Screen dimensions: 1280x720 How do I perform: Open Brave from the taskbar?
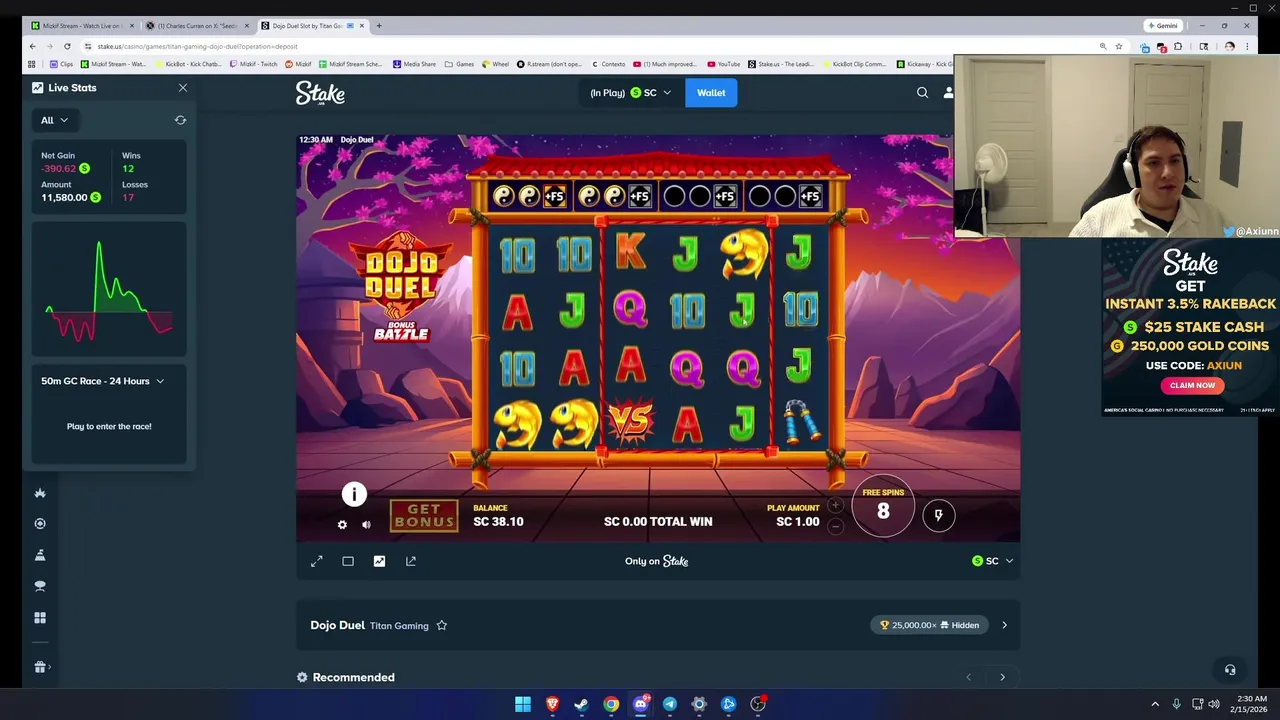click(x=552, y=704)
